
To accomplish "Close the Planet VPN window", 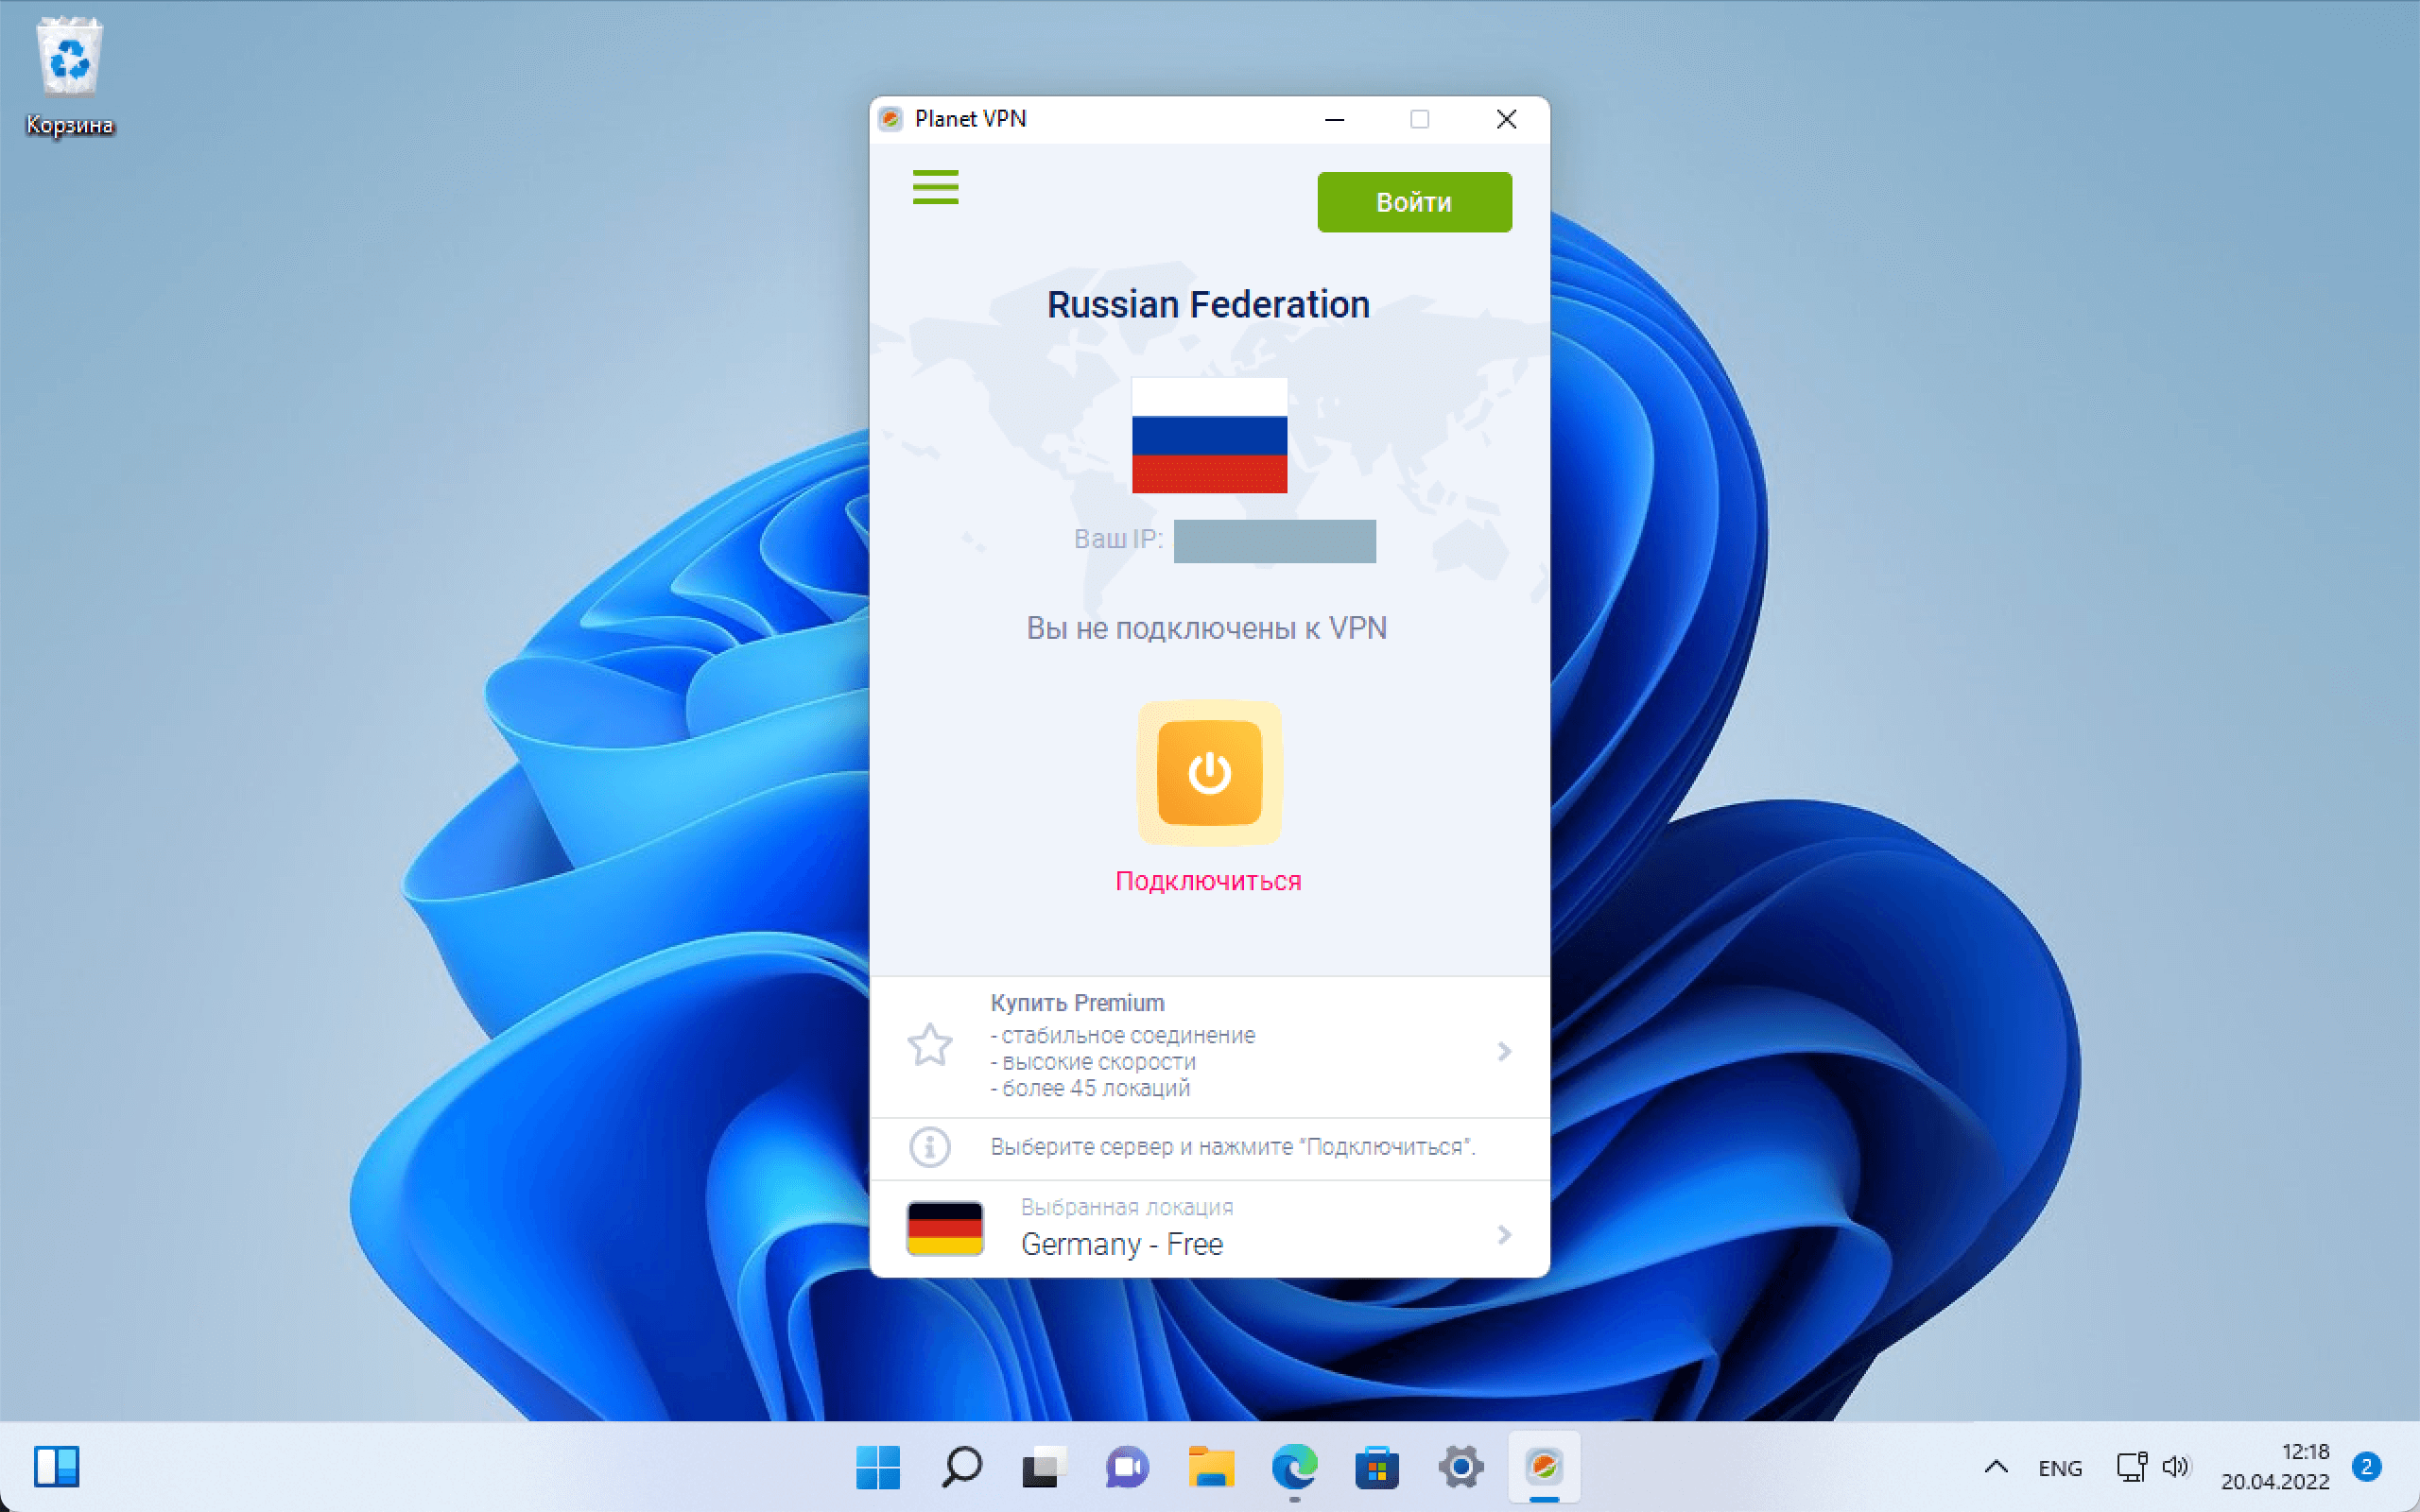I will tap(1506, 119).
